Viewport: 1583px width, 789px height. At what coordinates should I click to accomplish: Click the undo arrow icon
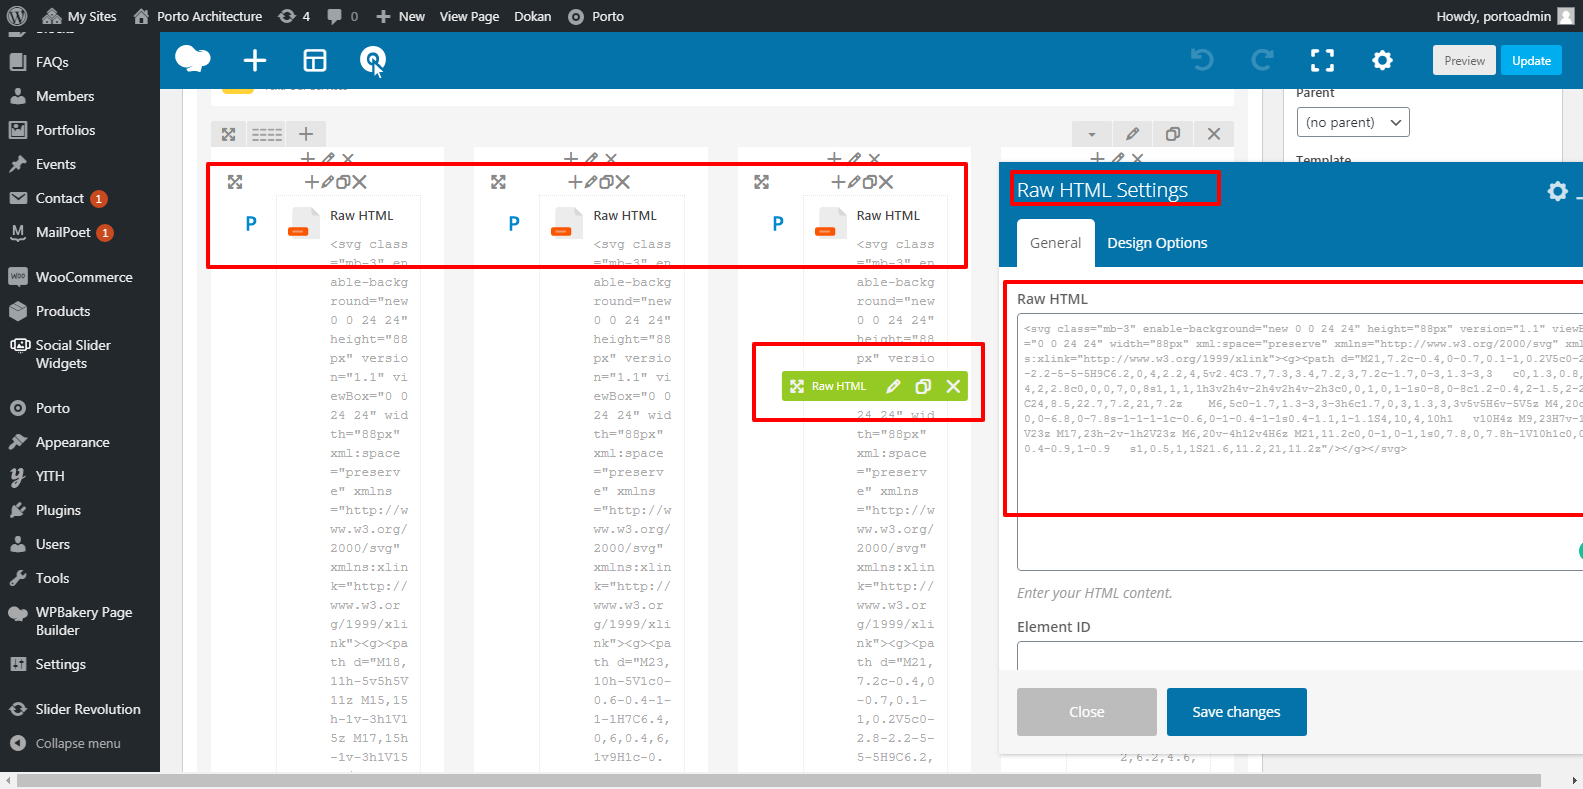pyautogui.click(x=1202, y=60)
